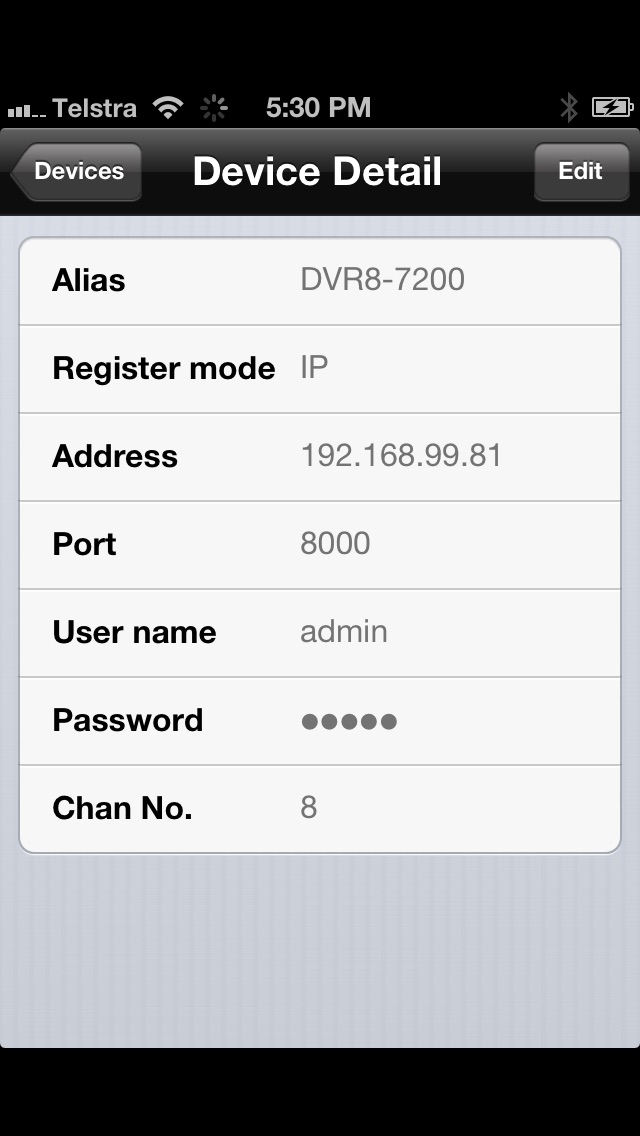
Task: Tap the Telstra carrier label
Action: 94,108
